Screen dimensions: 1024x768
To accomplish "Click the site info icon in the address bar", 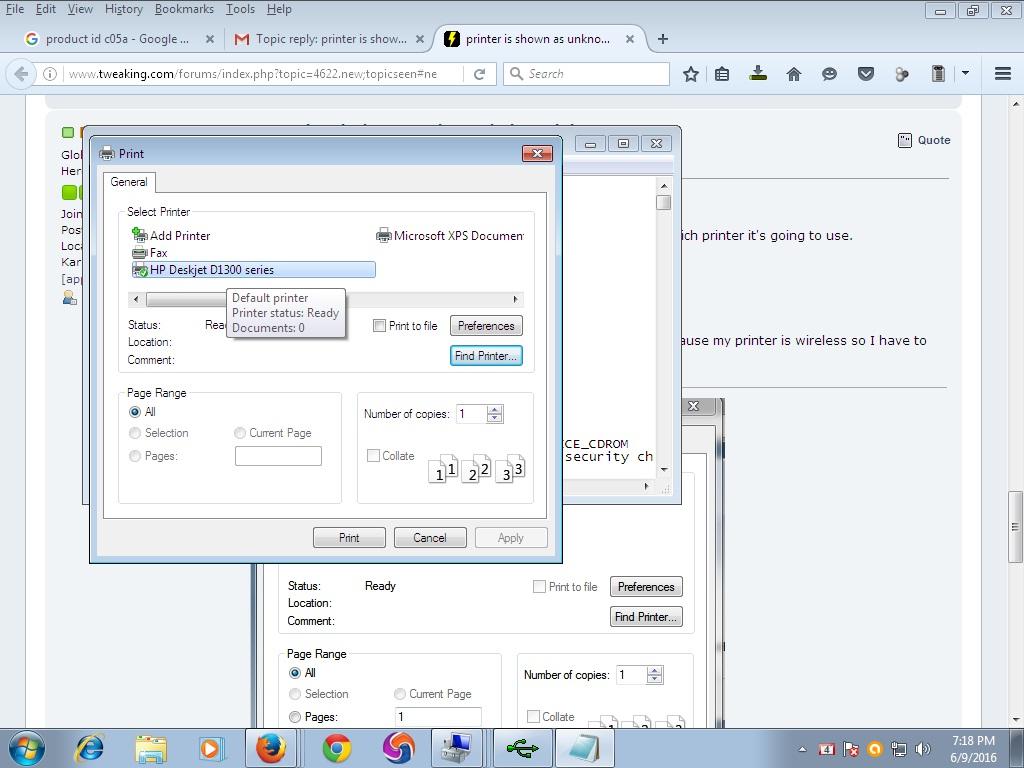I will pos(50,74).
